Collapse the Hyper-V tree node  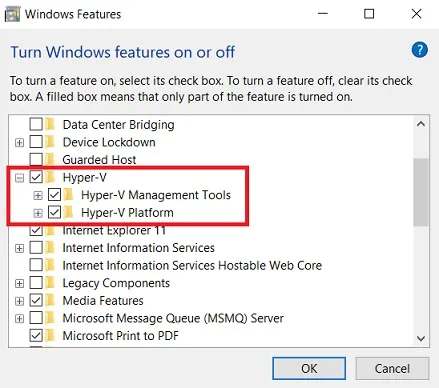[20, 178]
